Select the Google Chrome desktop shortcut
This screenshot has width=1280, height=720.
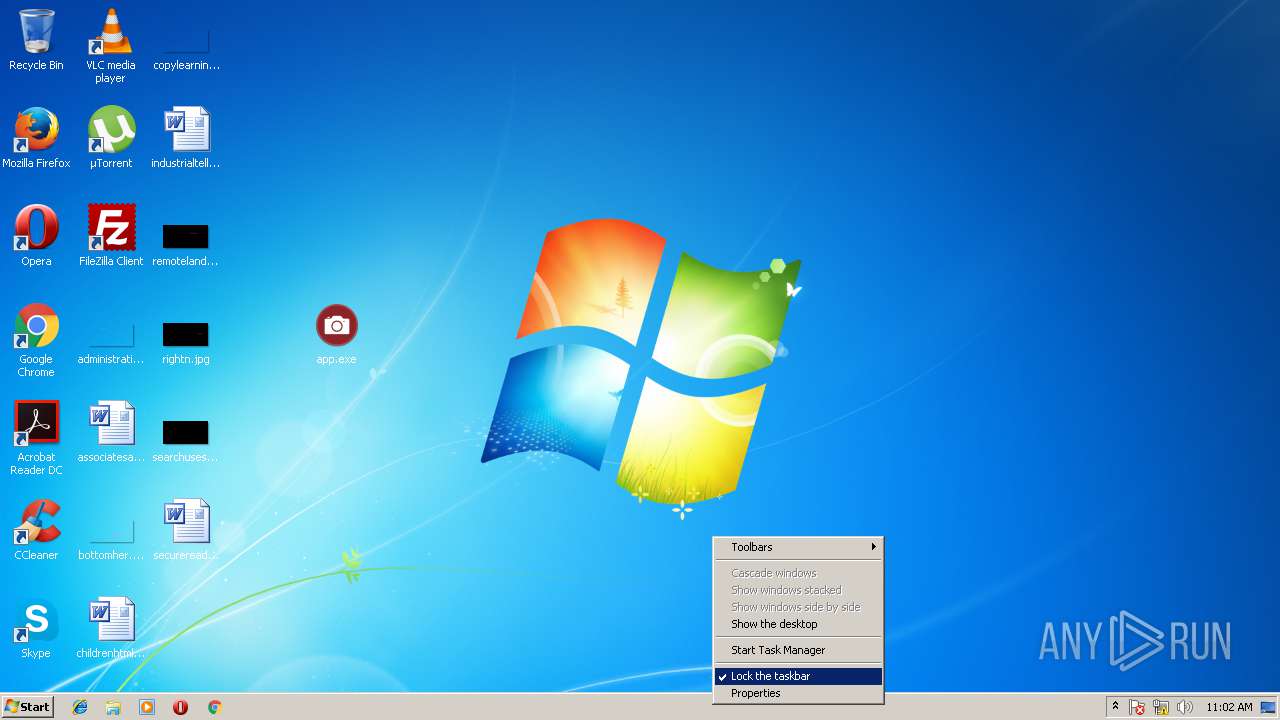[x=36, y=340]
